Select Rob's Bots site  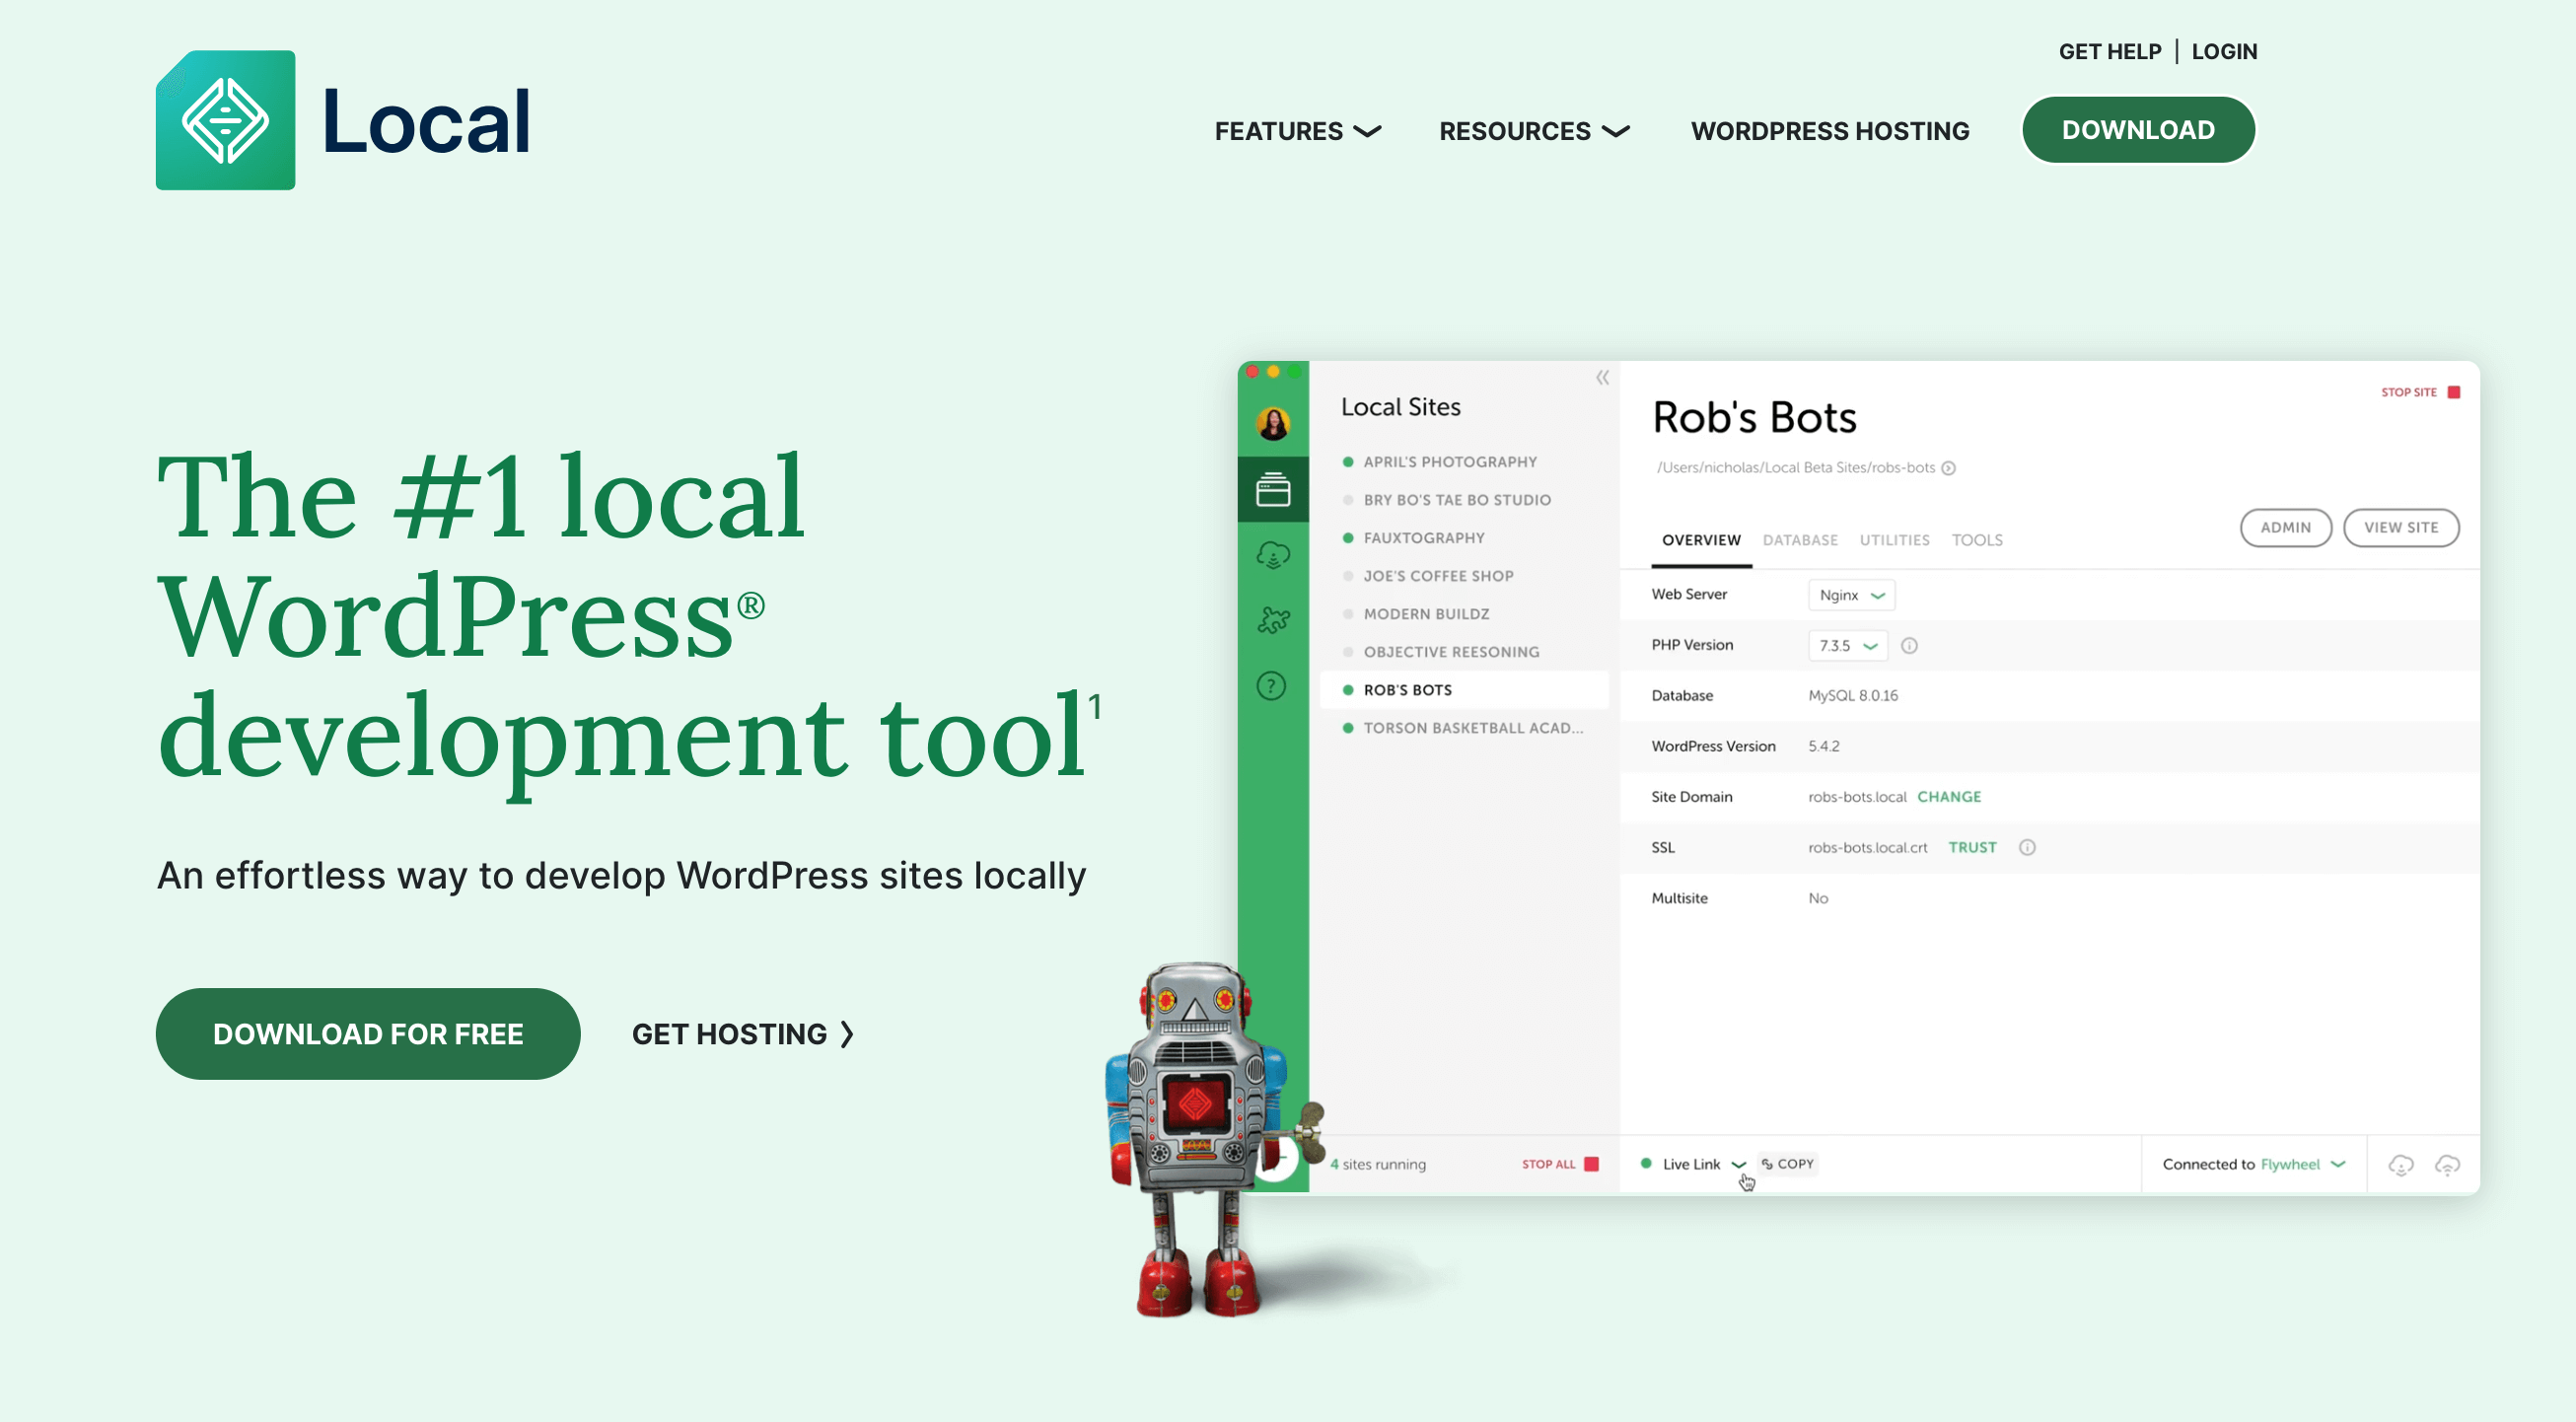coord(1464,690)
